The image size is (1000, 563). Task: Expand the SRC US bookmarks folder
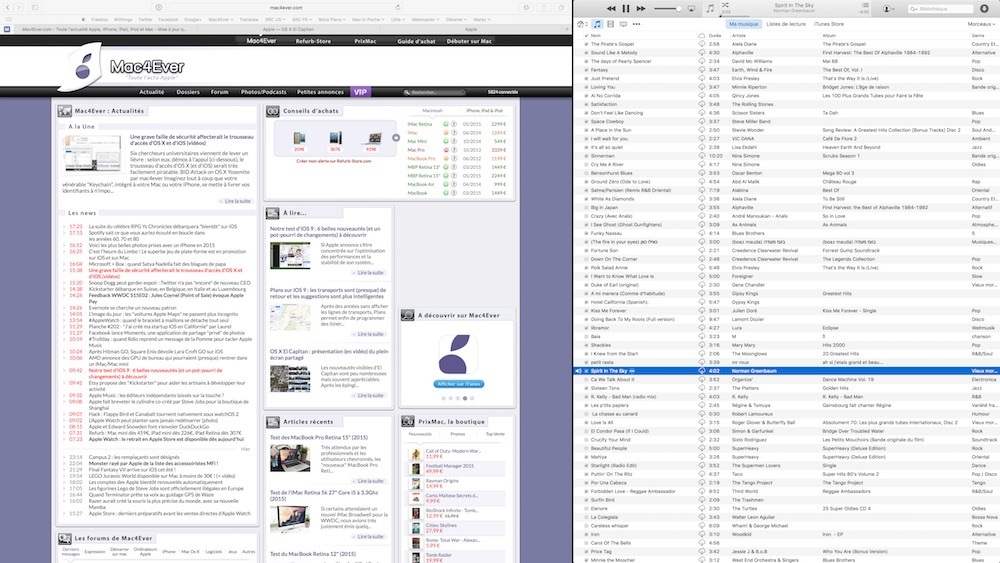point(274,20)
